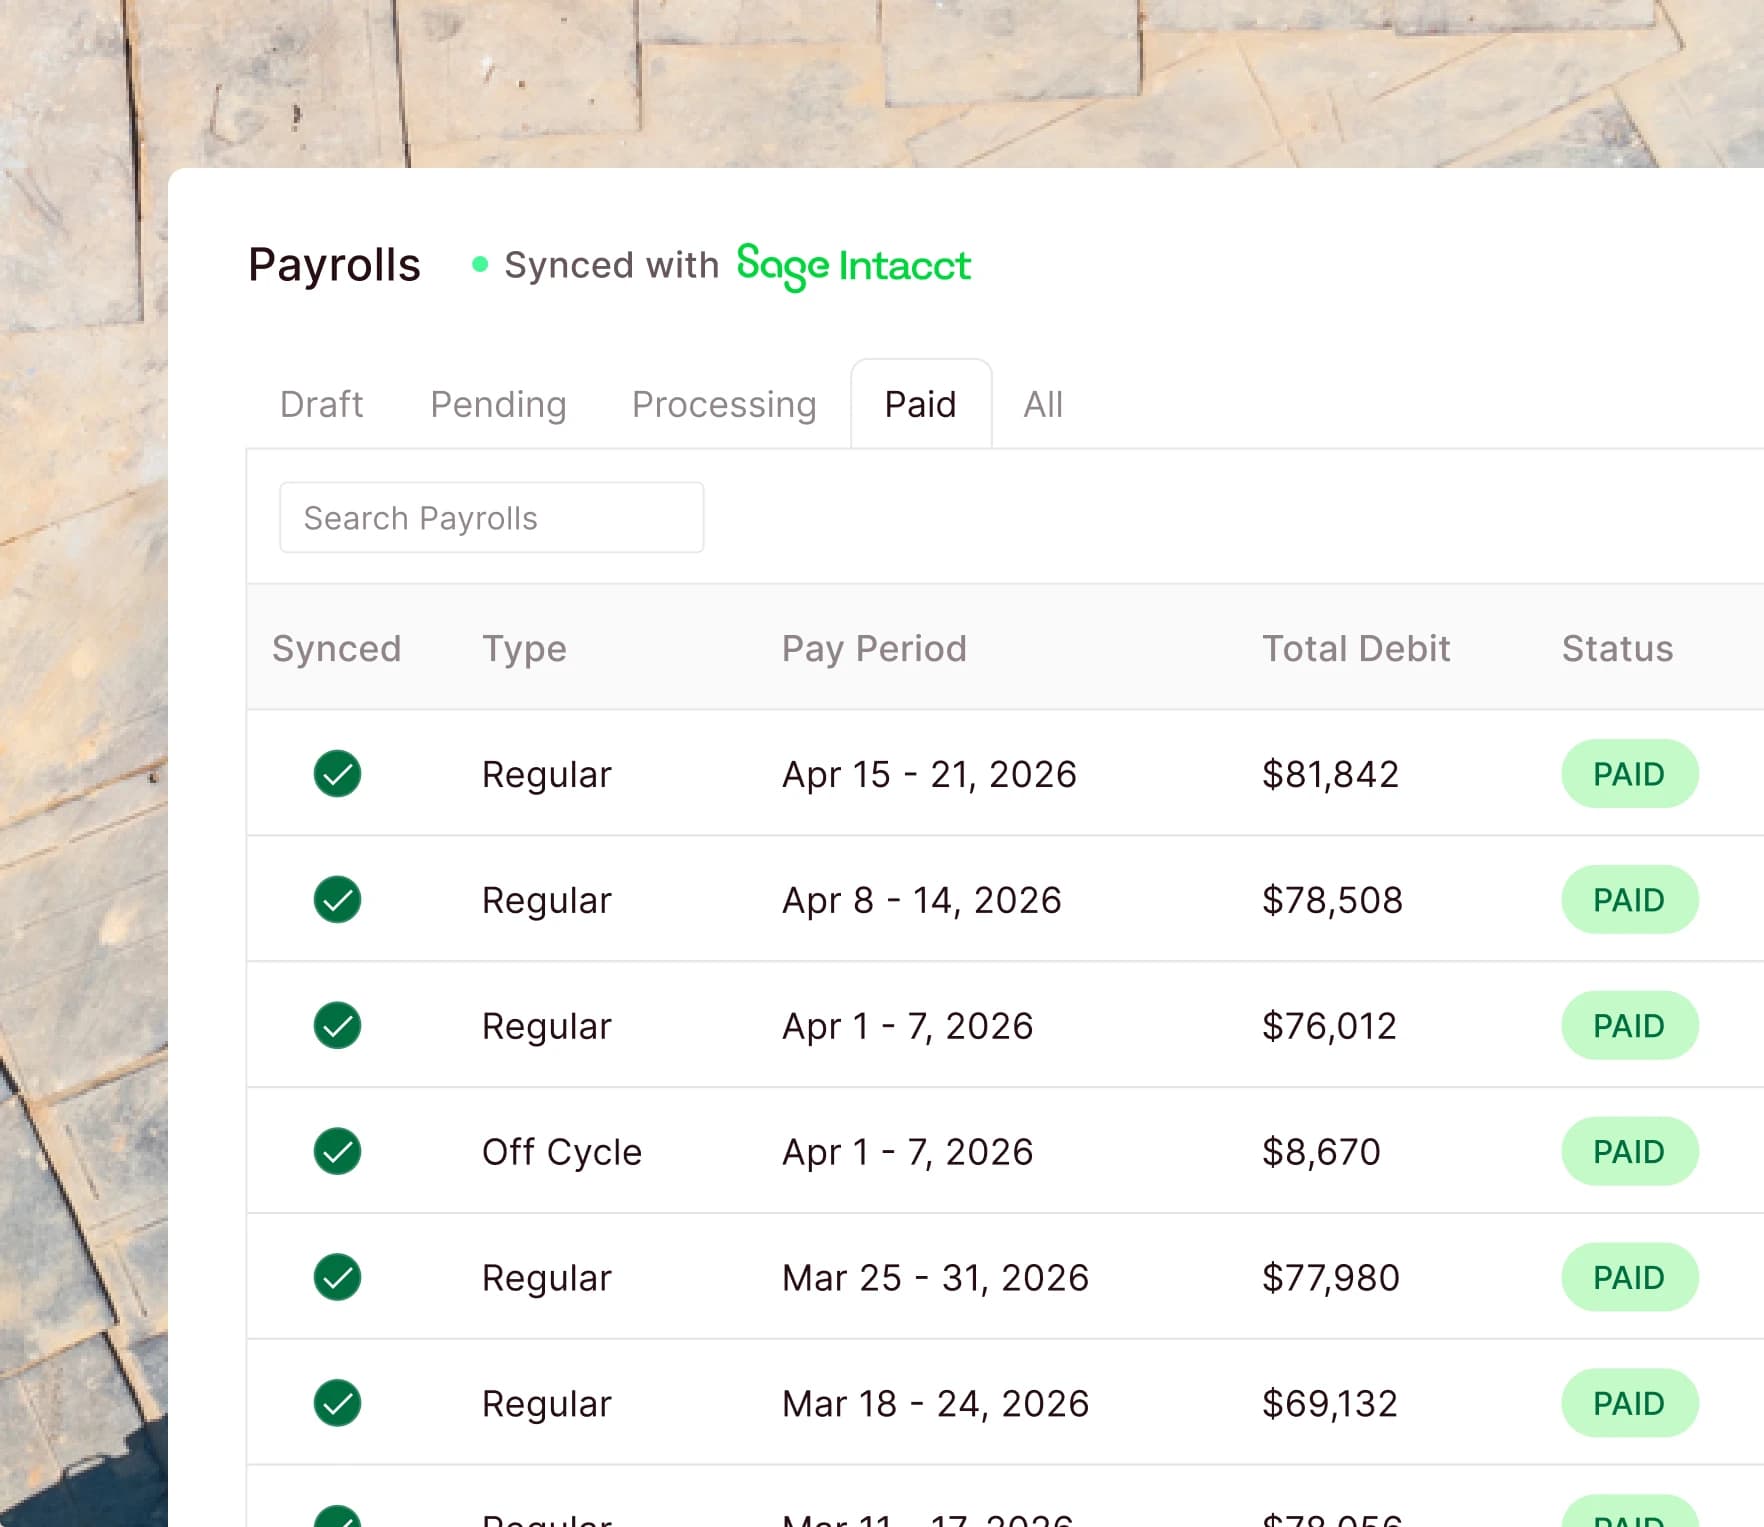Click the green sync status dot next to Payrolls
This screenshot has width=1764, height=1527.
point(480,264)
